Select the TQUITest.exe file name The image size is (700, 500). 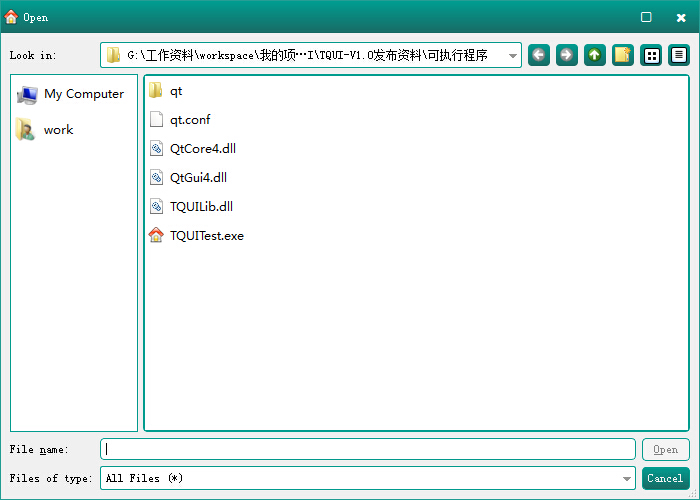[x=207, y=235]
